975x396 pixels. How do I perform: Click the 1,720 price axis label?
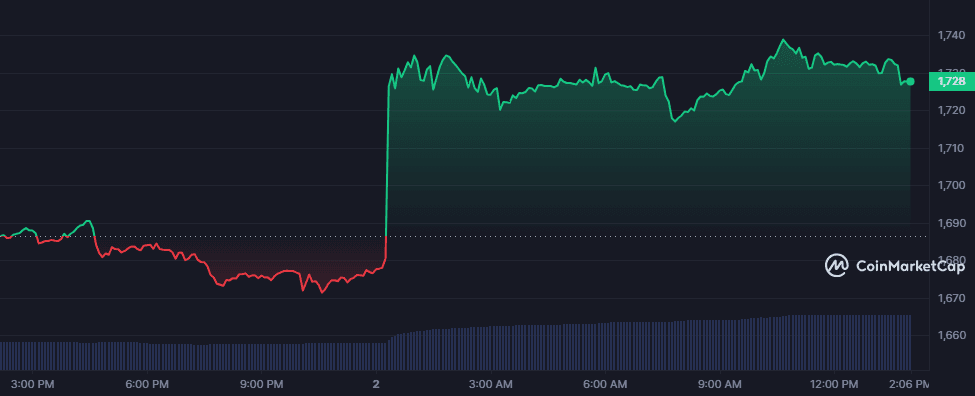(951, 111)
